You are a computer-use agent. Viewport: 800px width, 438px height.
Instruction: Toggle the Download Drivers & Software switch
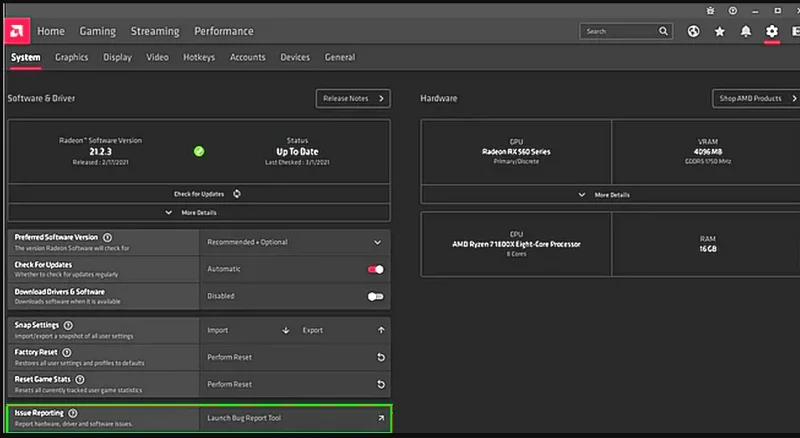pos(376,296)
